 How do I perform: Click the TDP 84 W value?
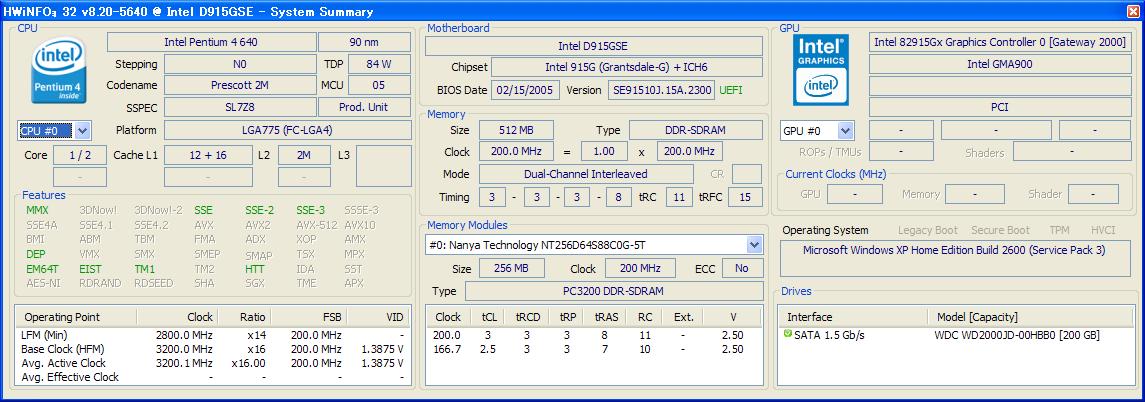[378, 64]
